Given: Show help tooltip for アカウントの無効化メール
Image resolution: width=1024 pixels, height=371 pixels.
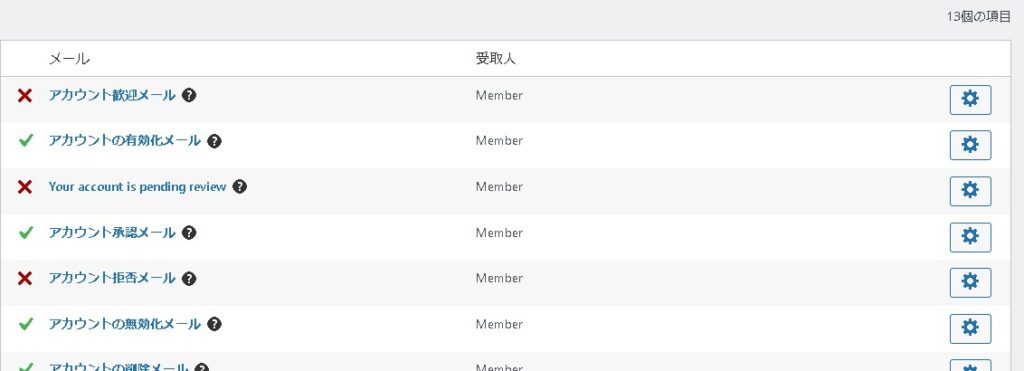Looking at the screenshot, I should (x=214, y=324).
